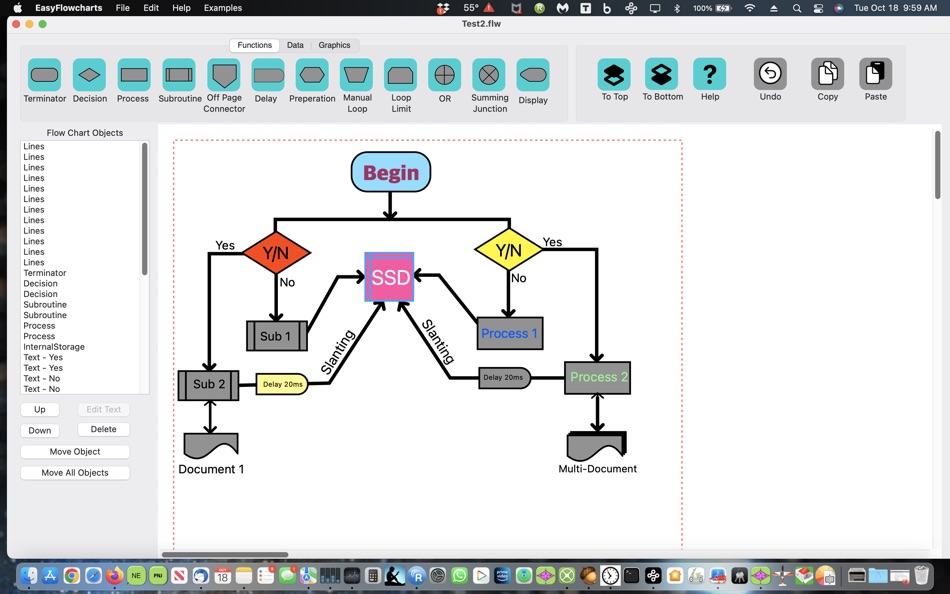Select the Display shape tool
Screen dimensions: 950x594
[x=533, y=75]
